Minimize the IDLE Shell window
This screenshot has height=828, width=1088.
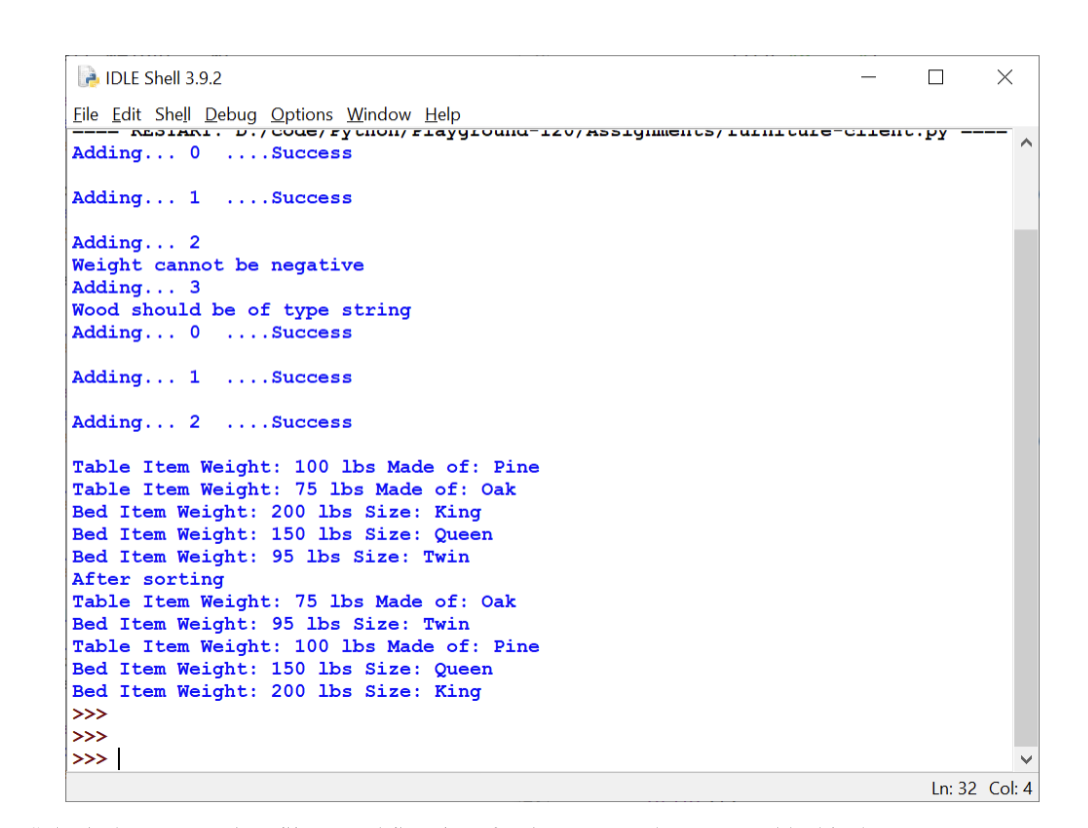tap(868, 77)
